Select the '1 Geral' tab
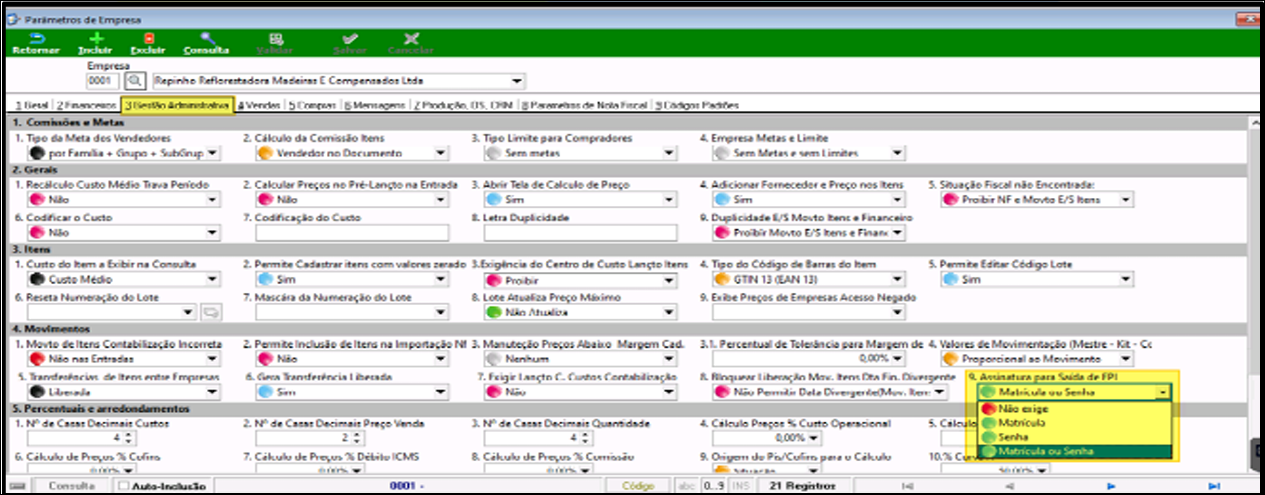This screenshot has height=495, width=1265. pos(30,104)
